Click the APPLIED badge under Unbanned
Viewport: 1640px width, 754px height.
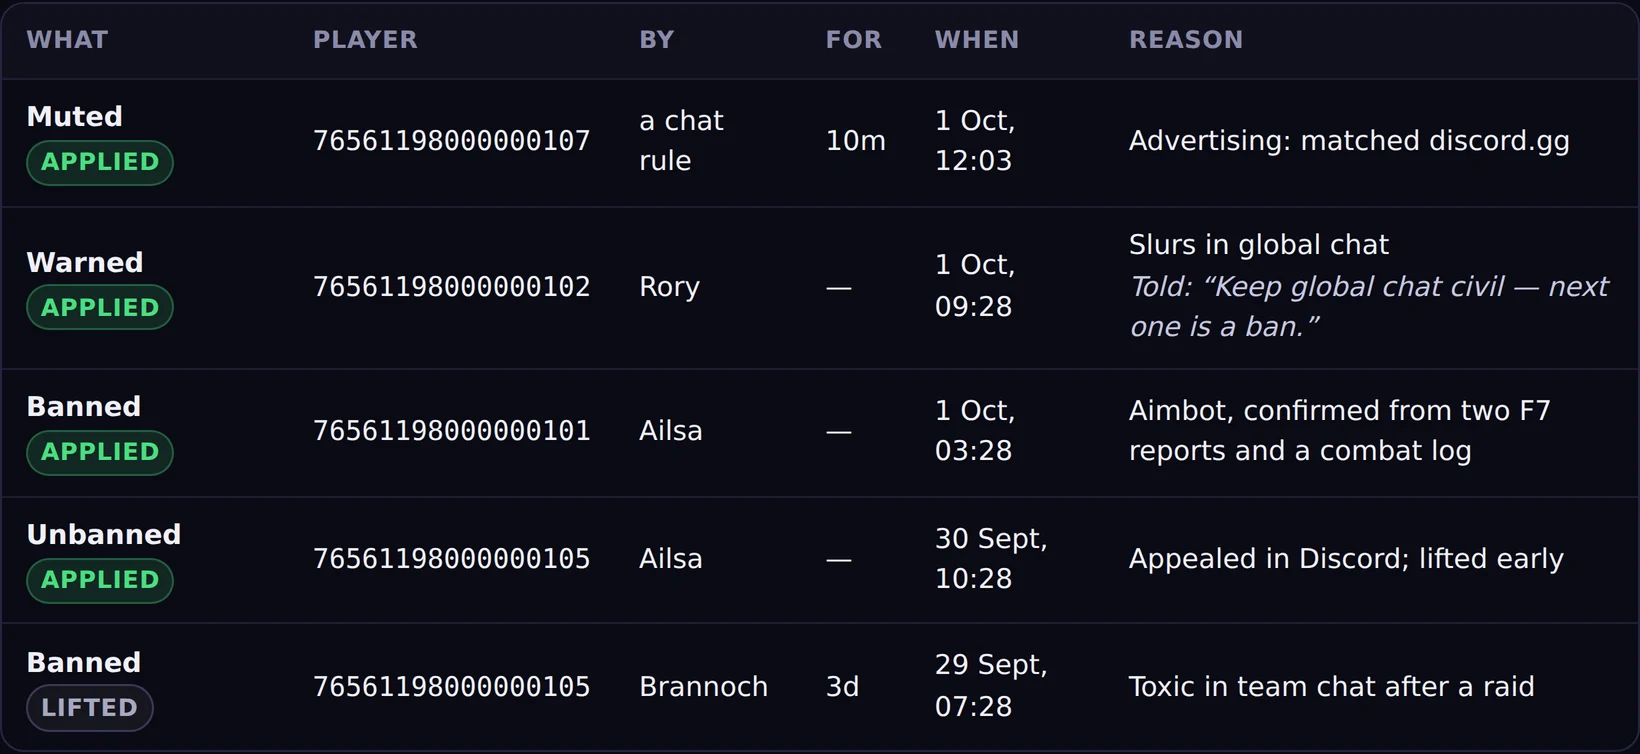pyautogui.click(x=100, y=580)
